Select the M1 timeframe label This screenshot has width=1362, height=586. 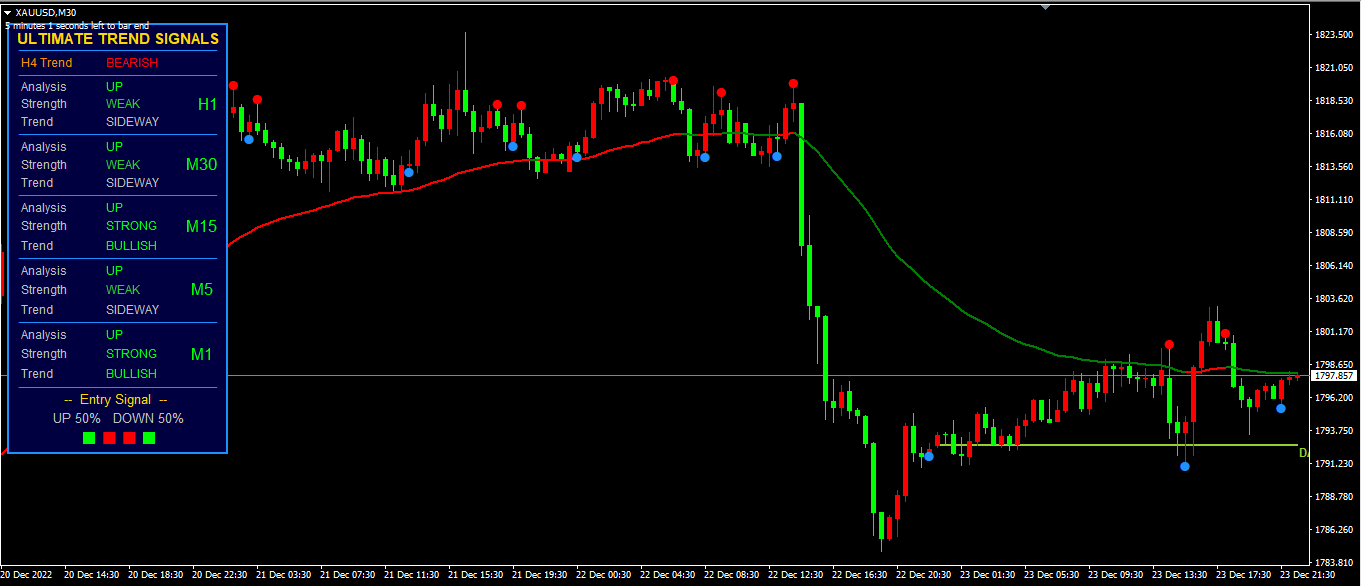pyautogui.click(x=204, y=354)
